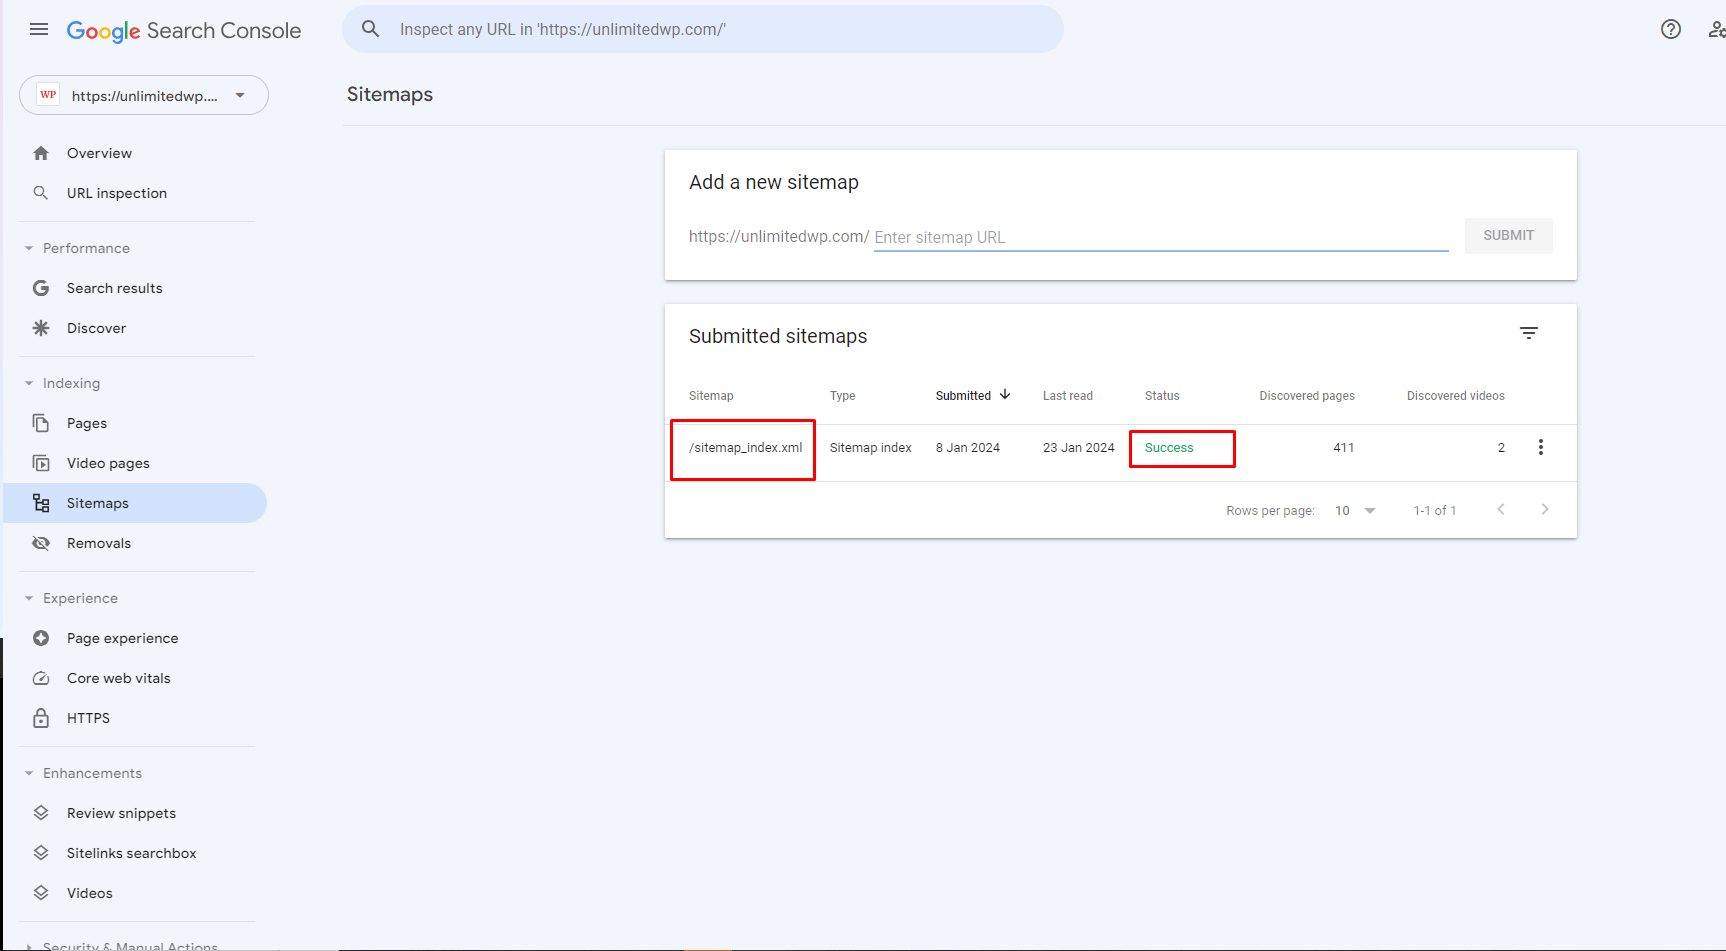Click the search magnifier in the inspect bar
The image size is (1726, 951).
pyautogui.click(x=370, y=29)
